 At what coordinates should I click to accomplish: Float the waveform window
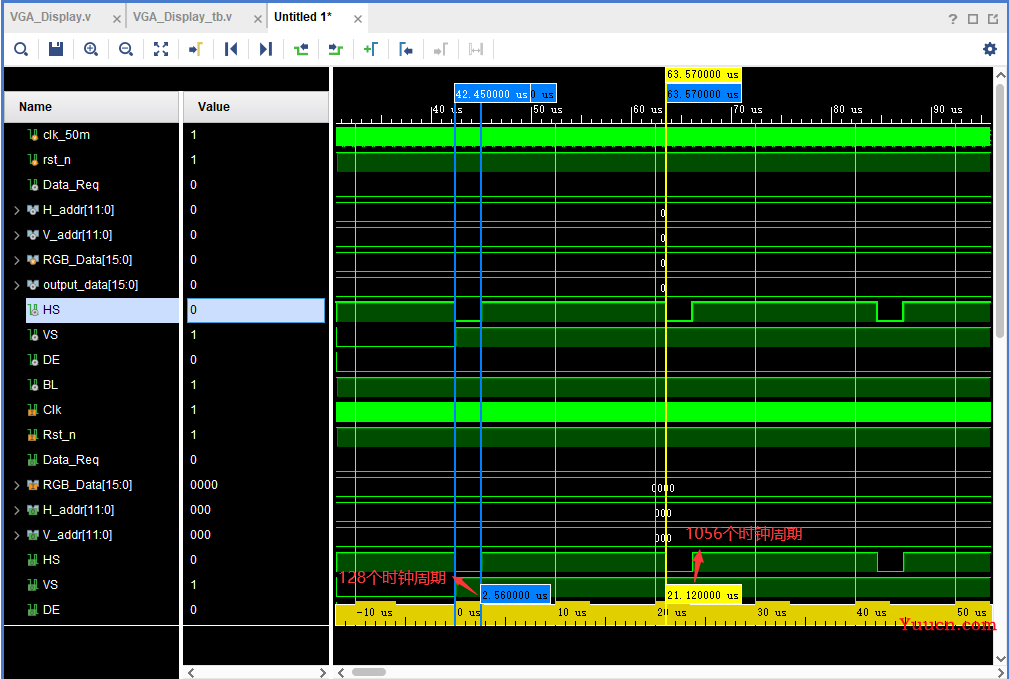pos(993,19)
